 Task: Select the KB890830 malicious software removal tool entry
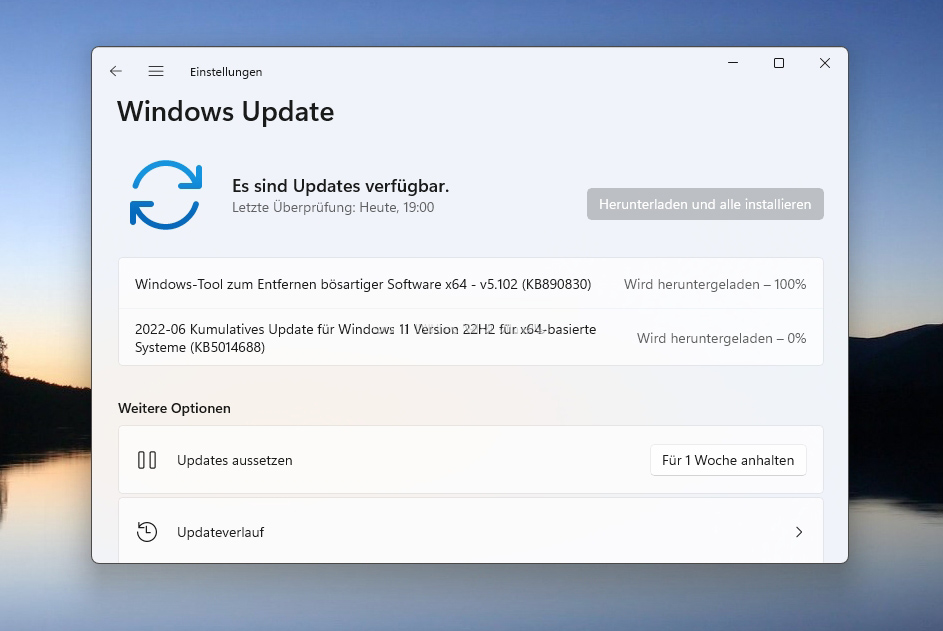[363, 284]
